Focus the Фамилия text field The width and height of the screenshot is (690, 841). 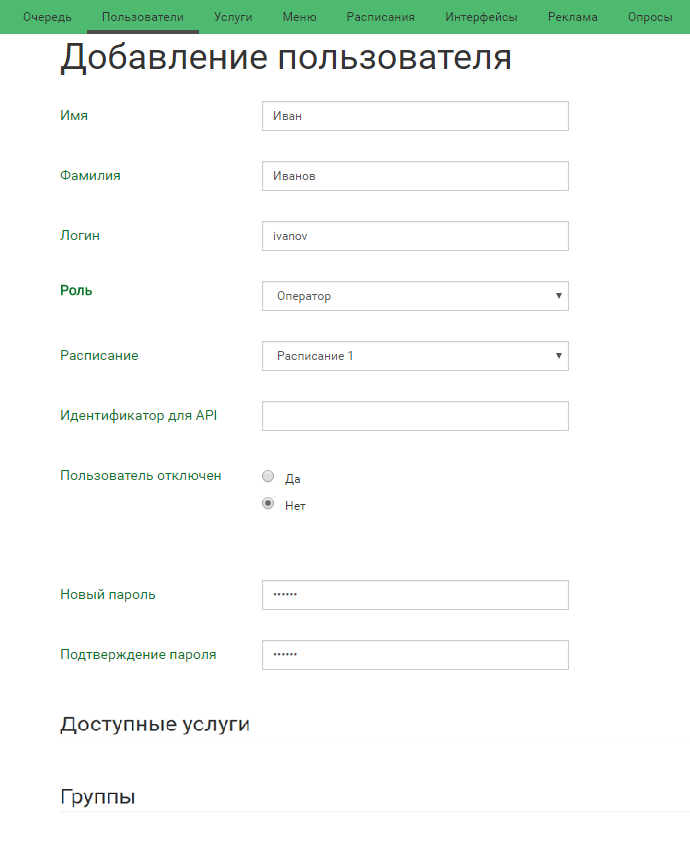point(415,176)
